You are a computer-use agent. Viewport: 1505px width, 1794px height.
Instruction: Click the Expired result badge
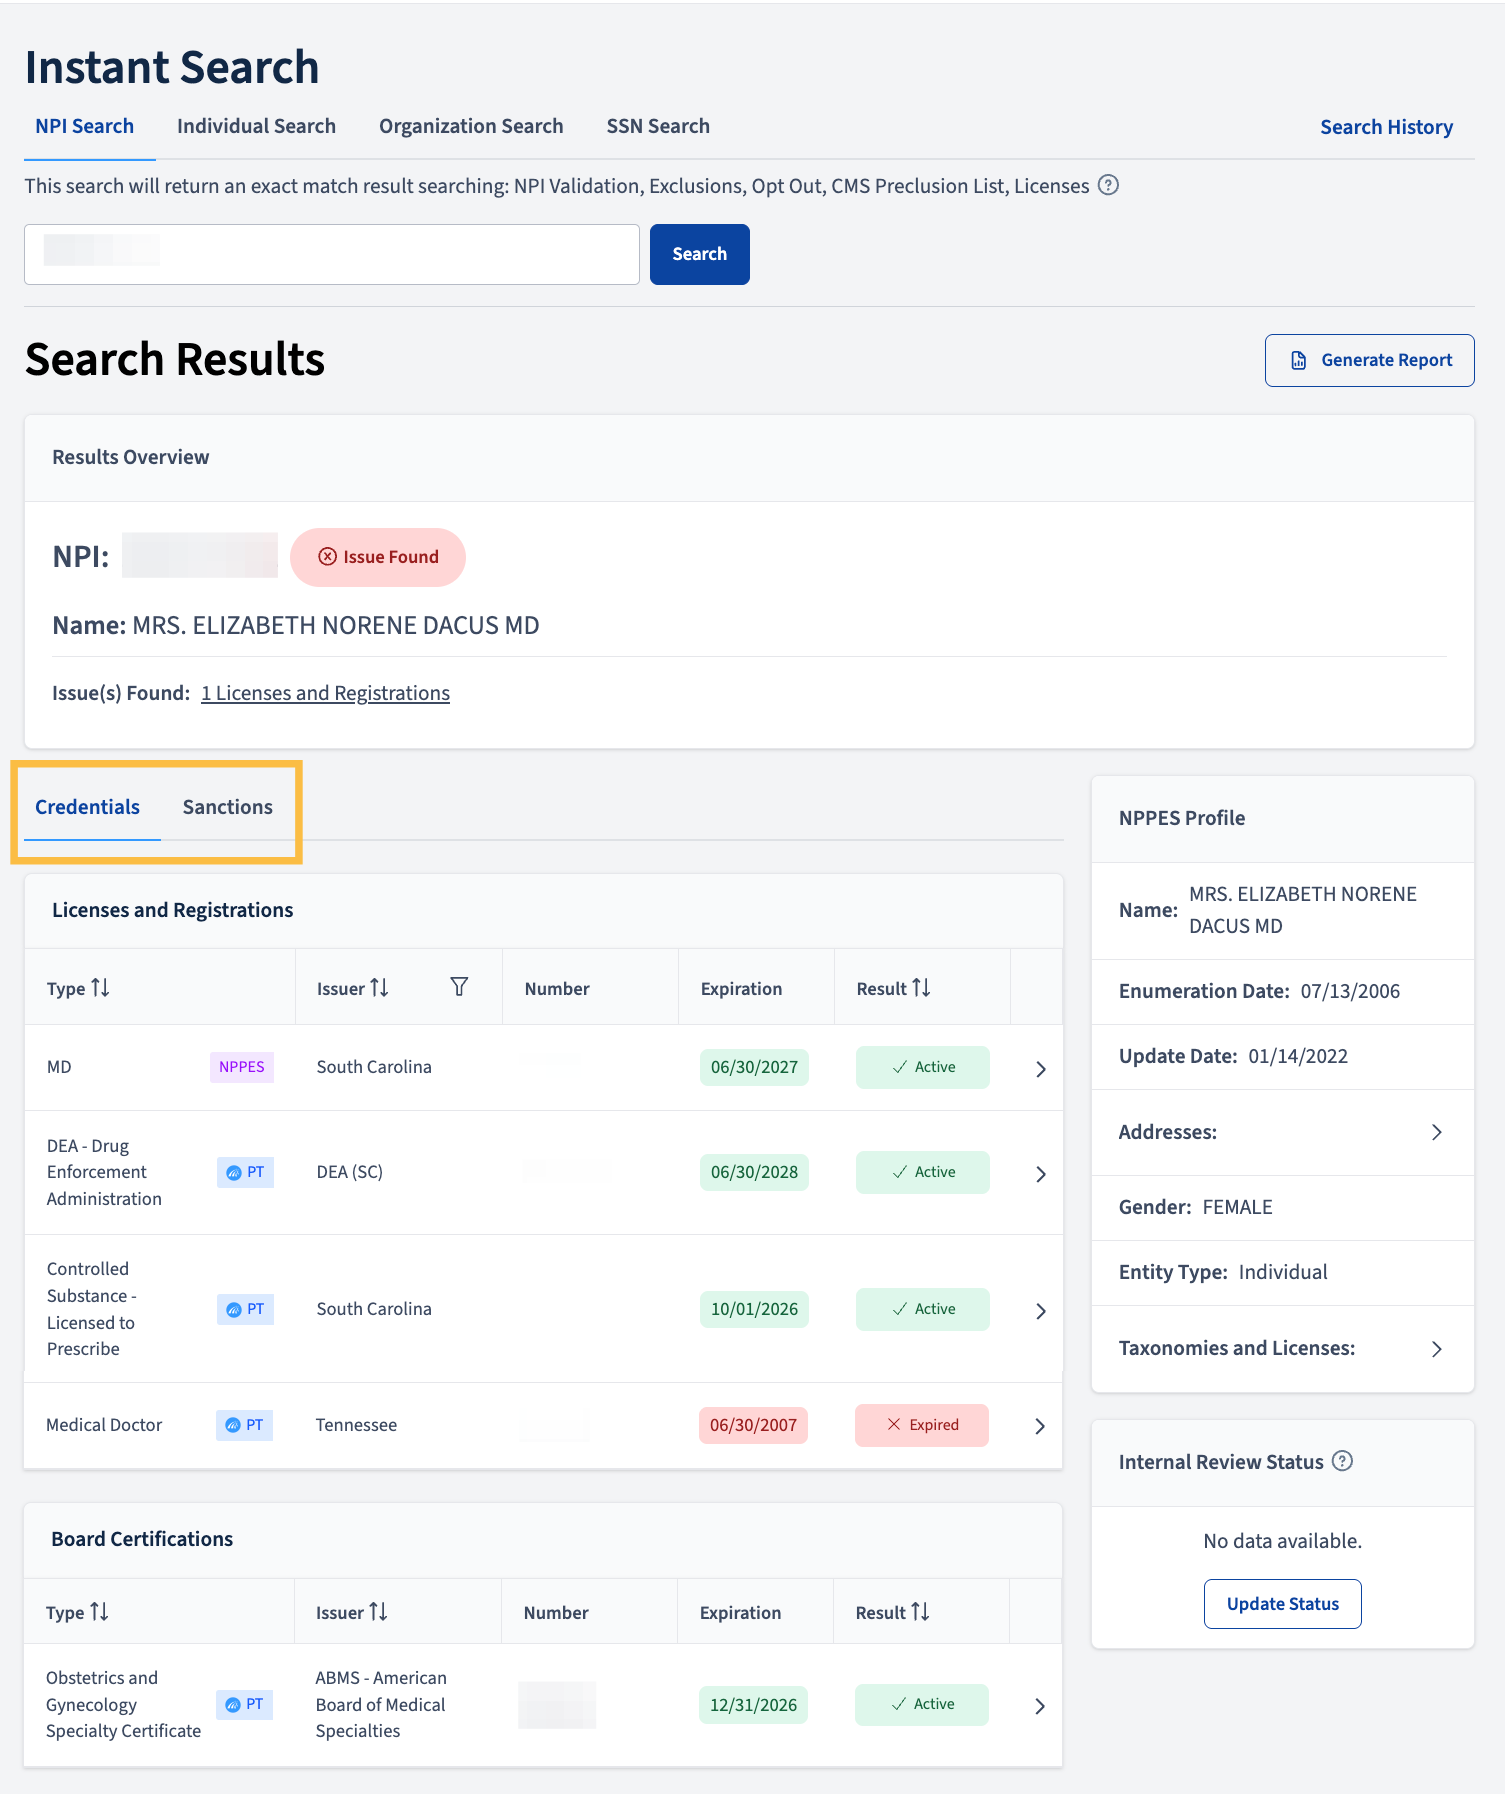pos(922,1425)
